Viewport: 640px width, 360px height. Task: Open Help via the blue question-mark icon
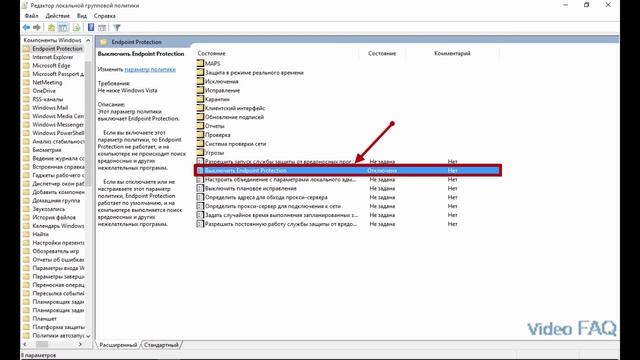[x=91, y=28]
